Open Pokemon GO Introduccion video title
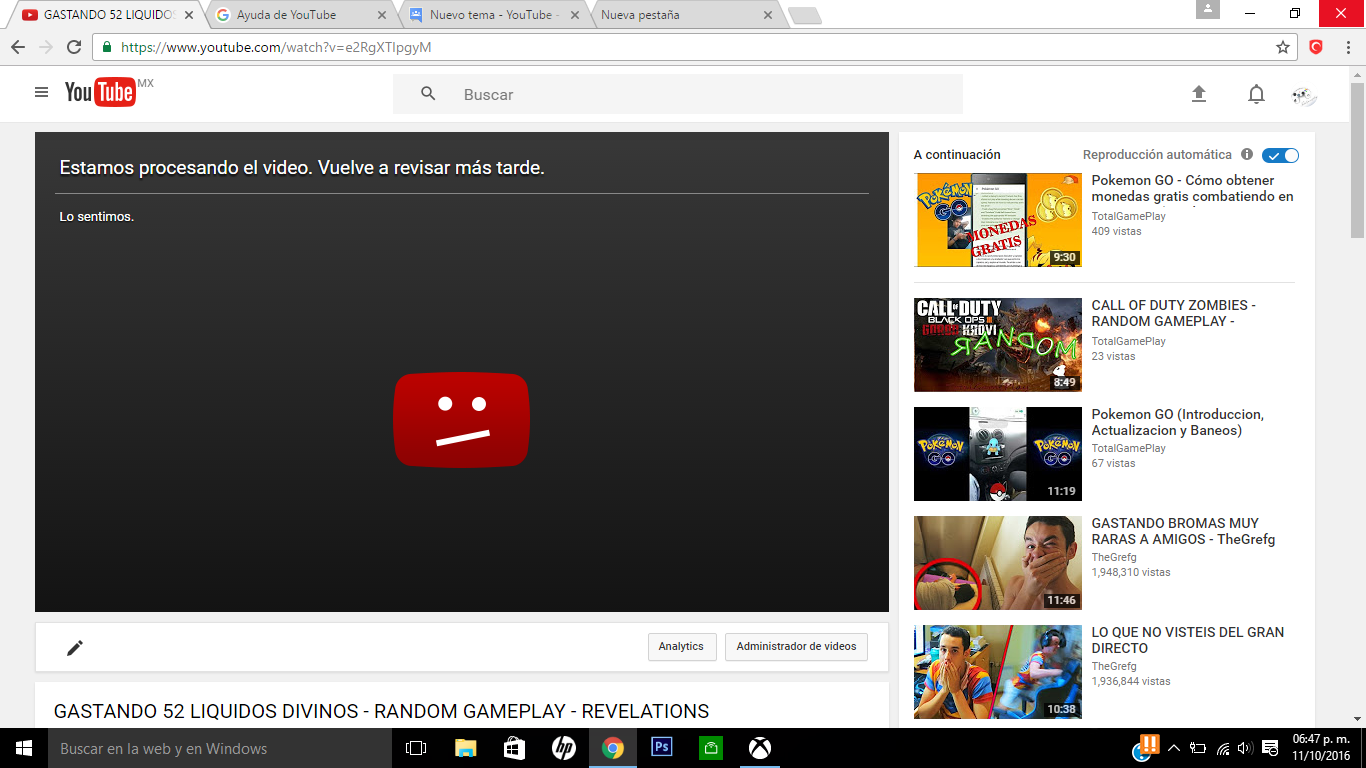 coord(1177,422)
